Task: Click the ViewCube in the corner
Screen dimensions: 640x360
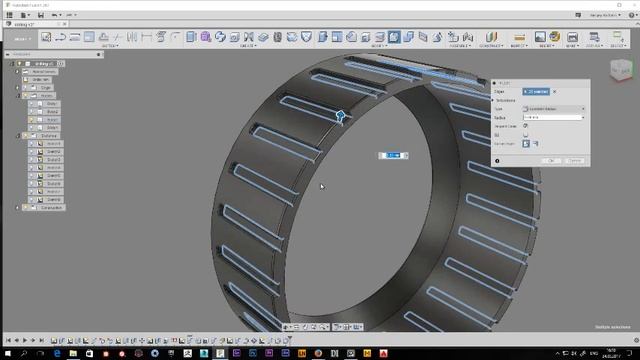Action: pos(621,69)
